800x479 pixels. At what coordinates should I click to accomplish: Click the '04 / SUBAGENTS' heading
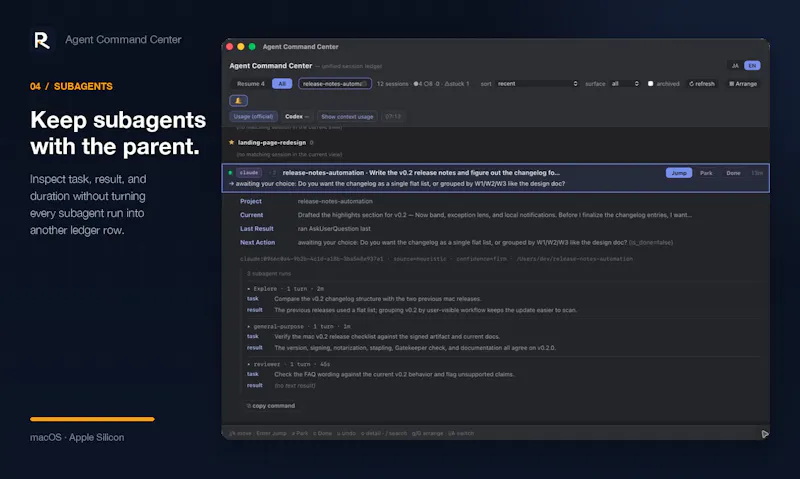pyautogui.click(x=71, y=87)
